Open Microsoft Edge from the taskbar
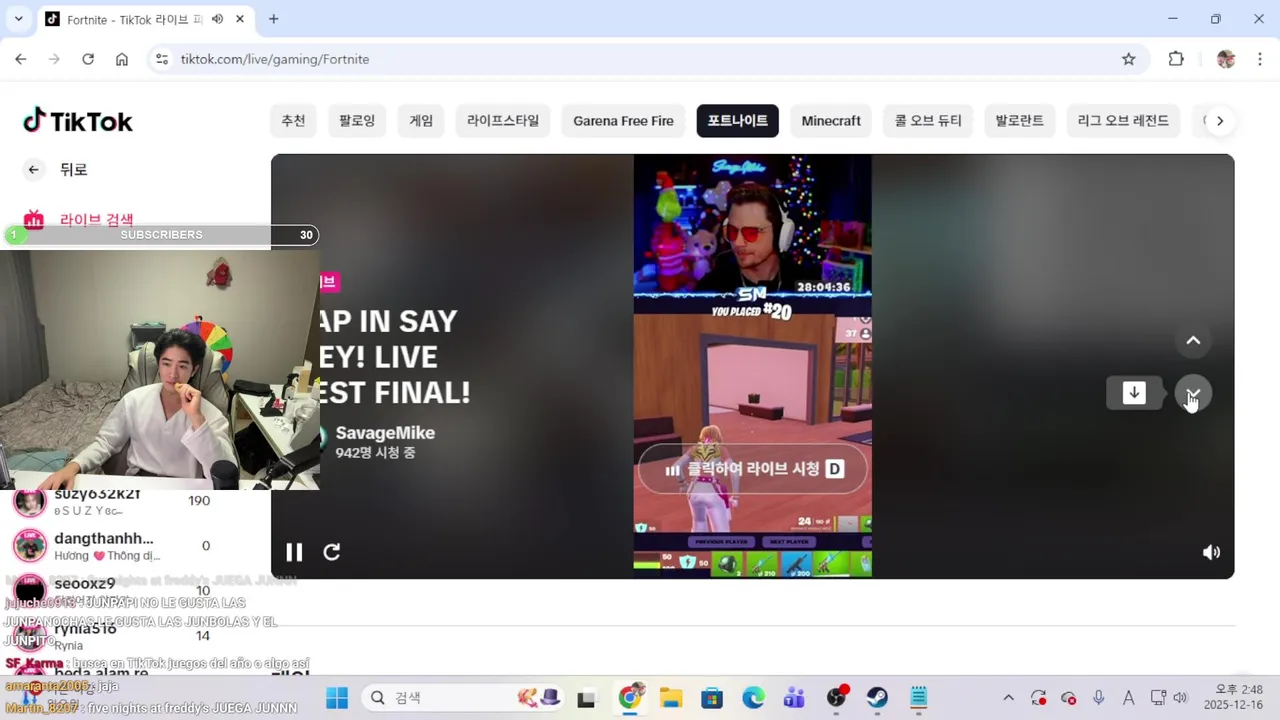Image resolution: width=1280 pixels, height=720 pixels. tap(753, 698)
